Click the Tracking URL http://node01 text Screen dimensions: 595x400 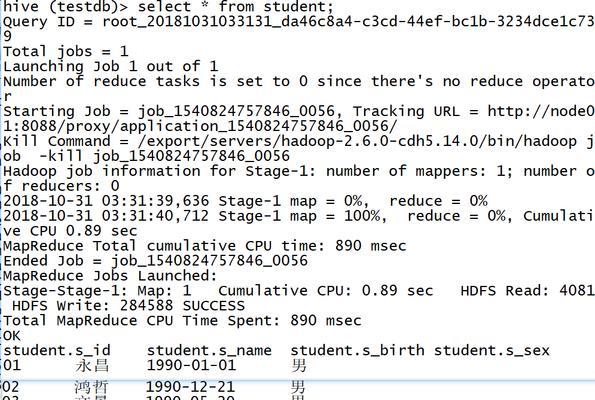[x=474, y=112]
